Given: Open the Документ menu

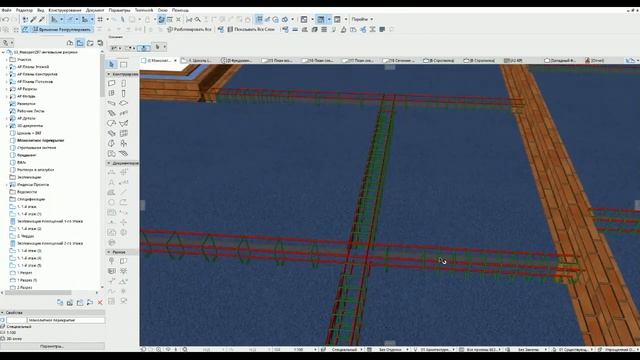Looking at the screenshot, I should tap(95, 10).
